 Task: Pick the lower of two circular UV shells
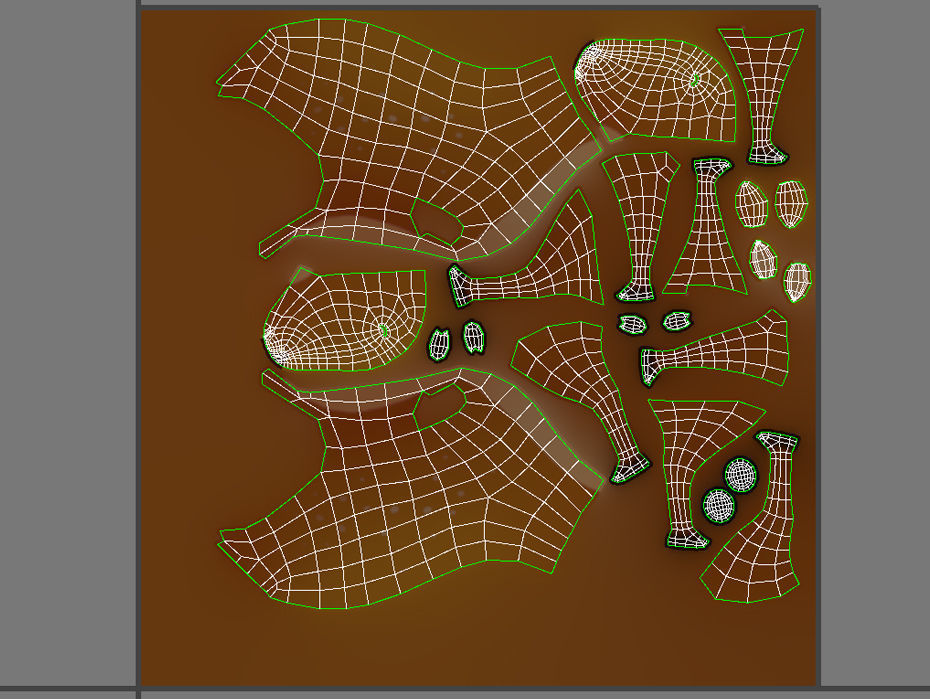point(718,506)
